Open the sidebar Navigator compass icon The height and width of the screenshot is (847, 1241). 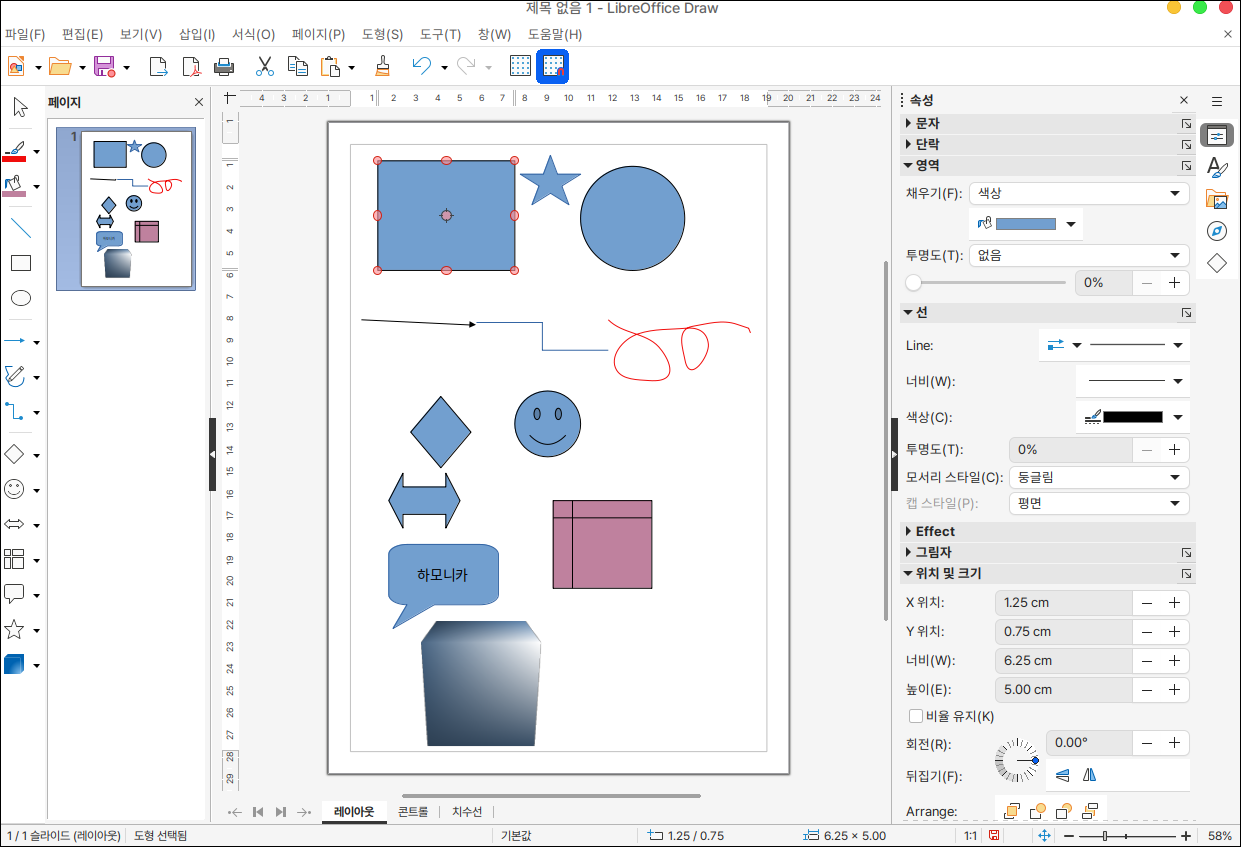coord(1216,231)
